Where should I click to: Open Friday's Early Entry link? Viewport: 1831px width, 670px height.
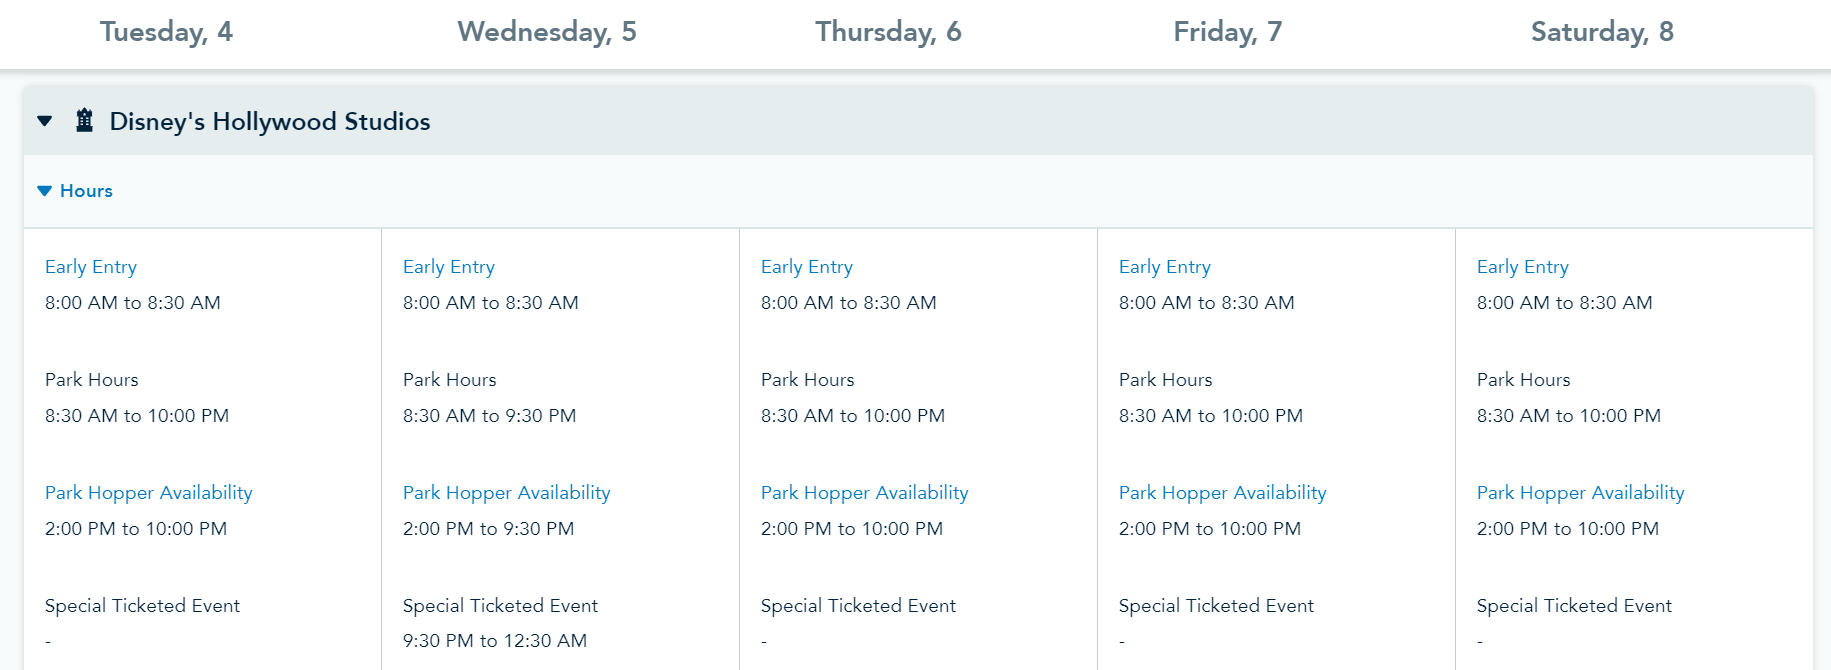click(1165, 267)
